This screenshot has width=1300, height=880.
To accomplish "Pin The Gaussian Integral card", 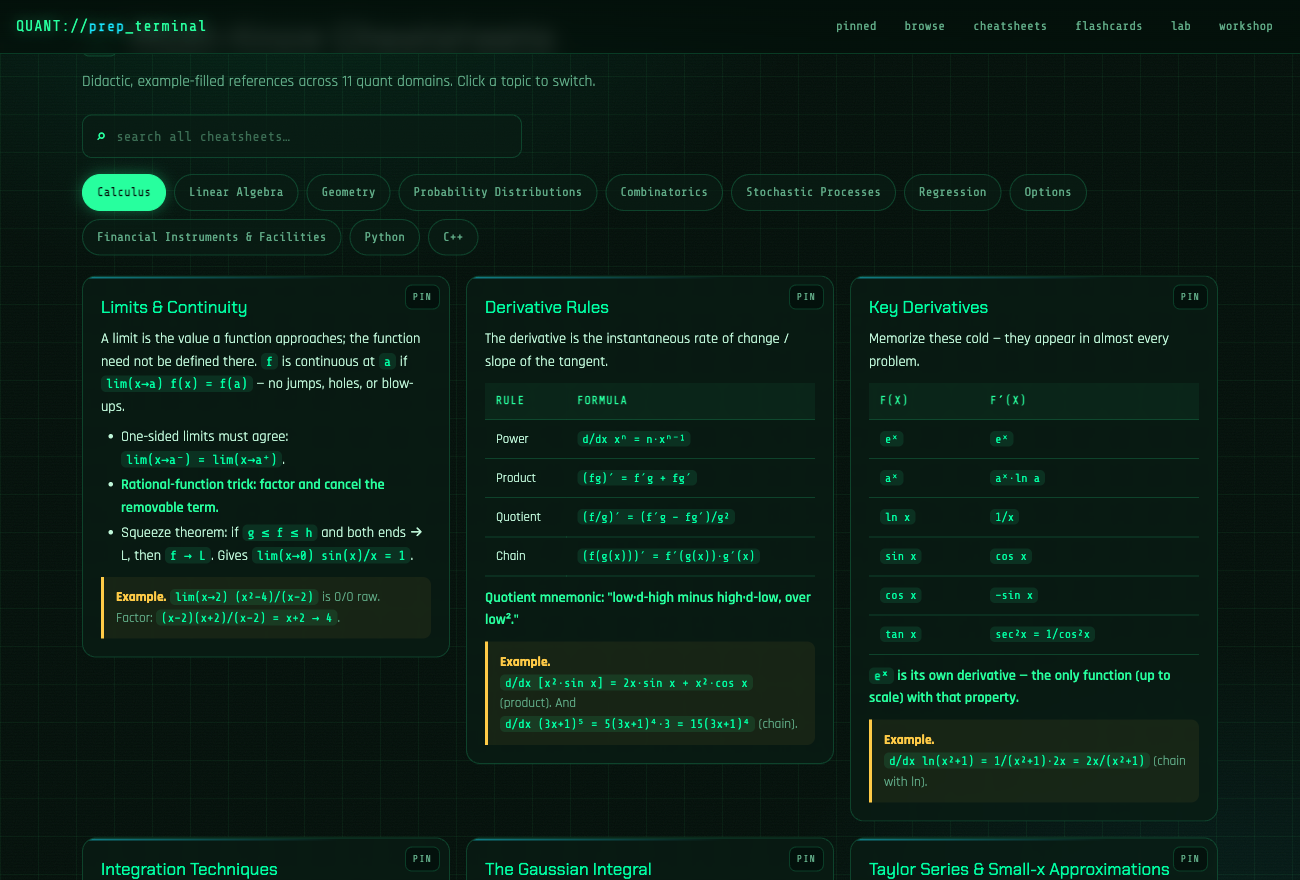I will coord(806,858).
